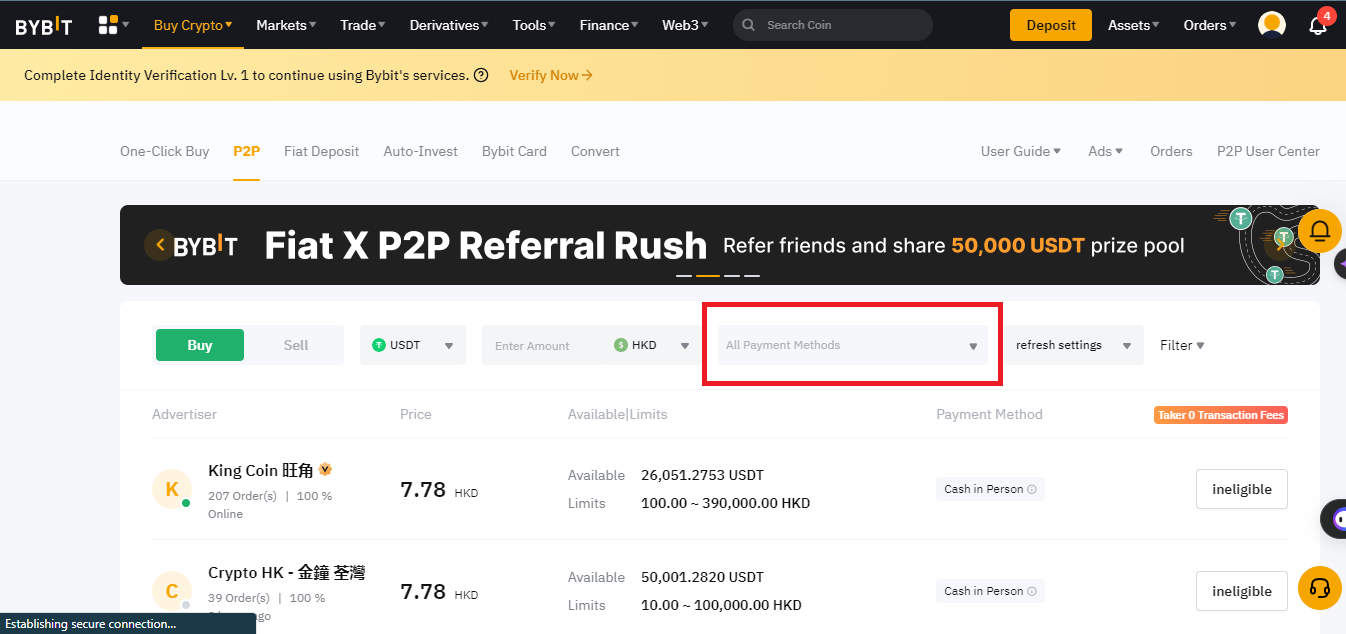Click Crypto HK advertiser avatar
This screenshot has height=634, width=1346.
coord(172,591)
